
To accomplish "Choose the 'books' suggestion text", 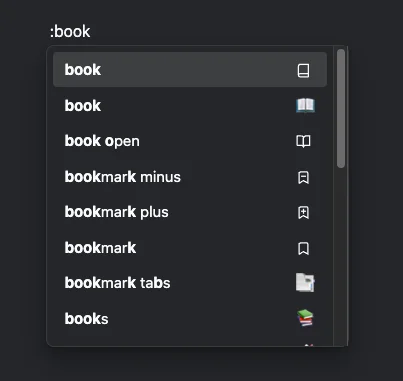I will click(x=86, y=319).
